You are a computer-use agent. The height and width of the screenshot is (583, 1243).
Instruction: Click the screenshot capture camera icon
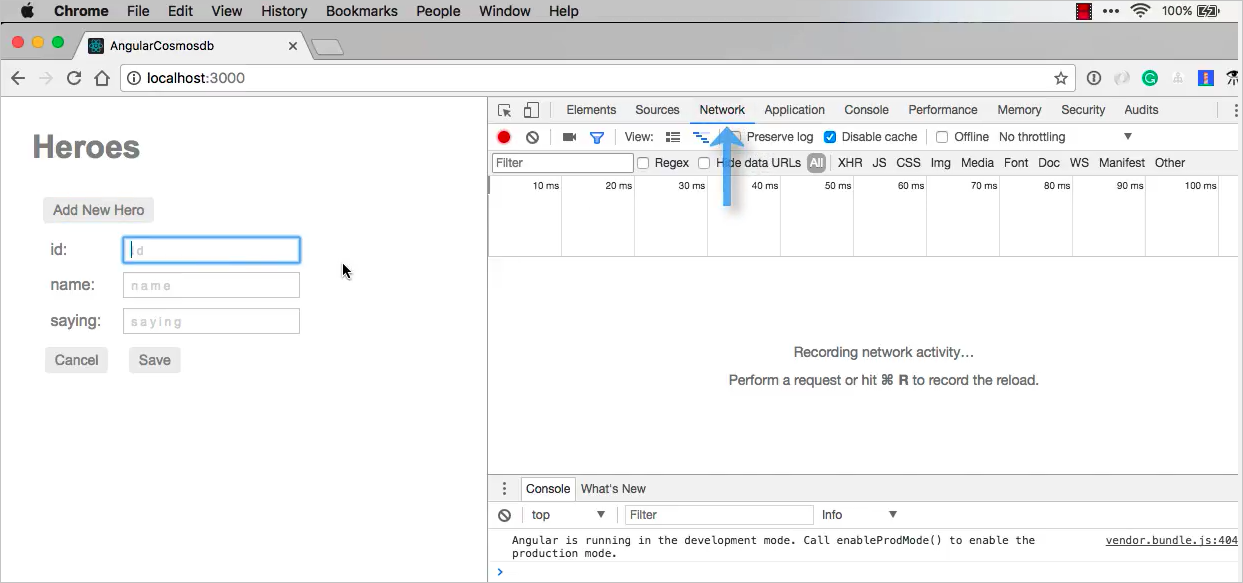569,136
